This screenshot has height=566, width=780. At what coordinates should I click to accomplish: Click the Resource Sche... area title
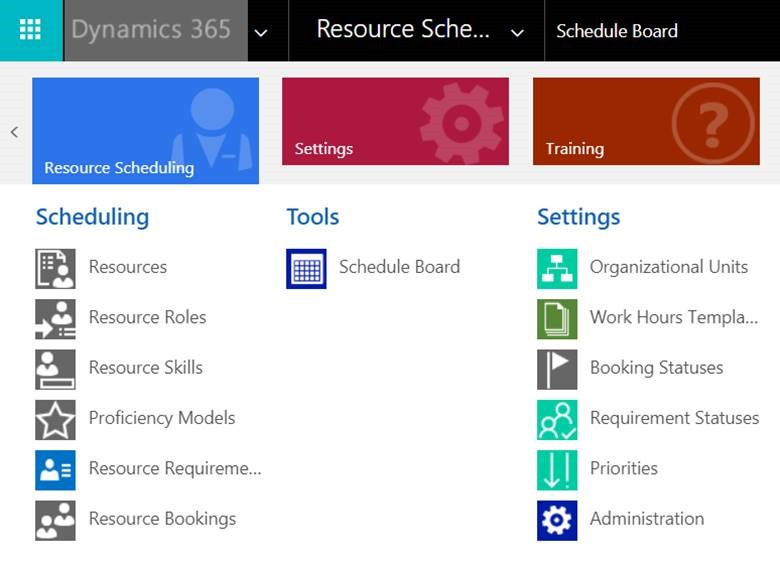point(403,29)
